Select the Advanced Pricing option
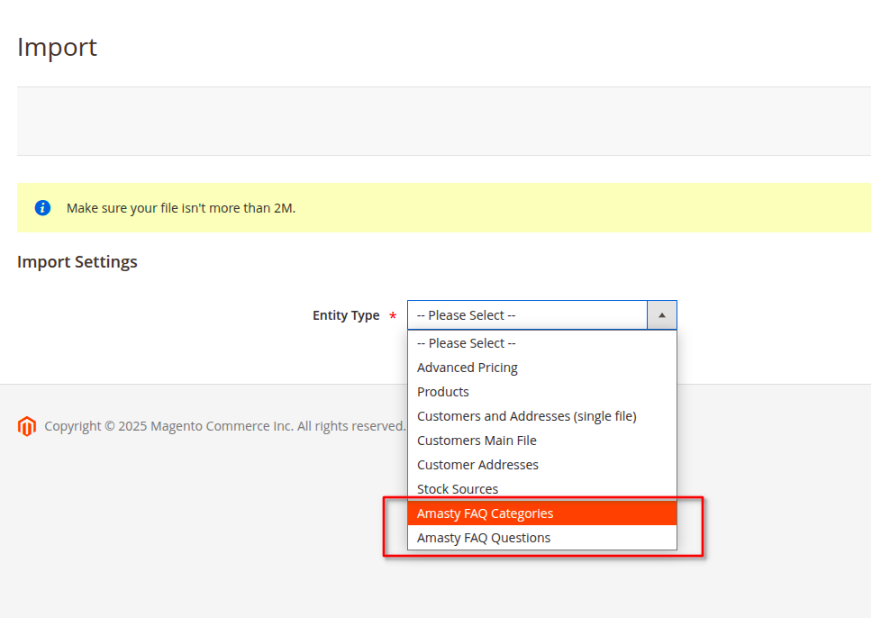 click(x=542, y=368)
